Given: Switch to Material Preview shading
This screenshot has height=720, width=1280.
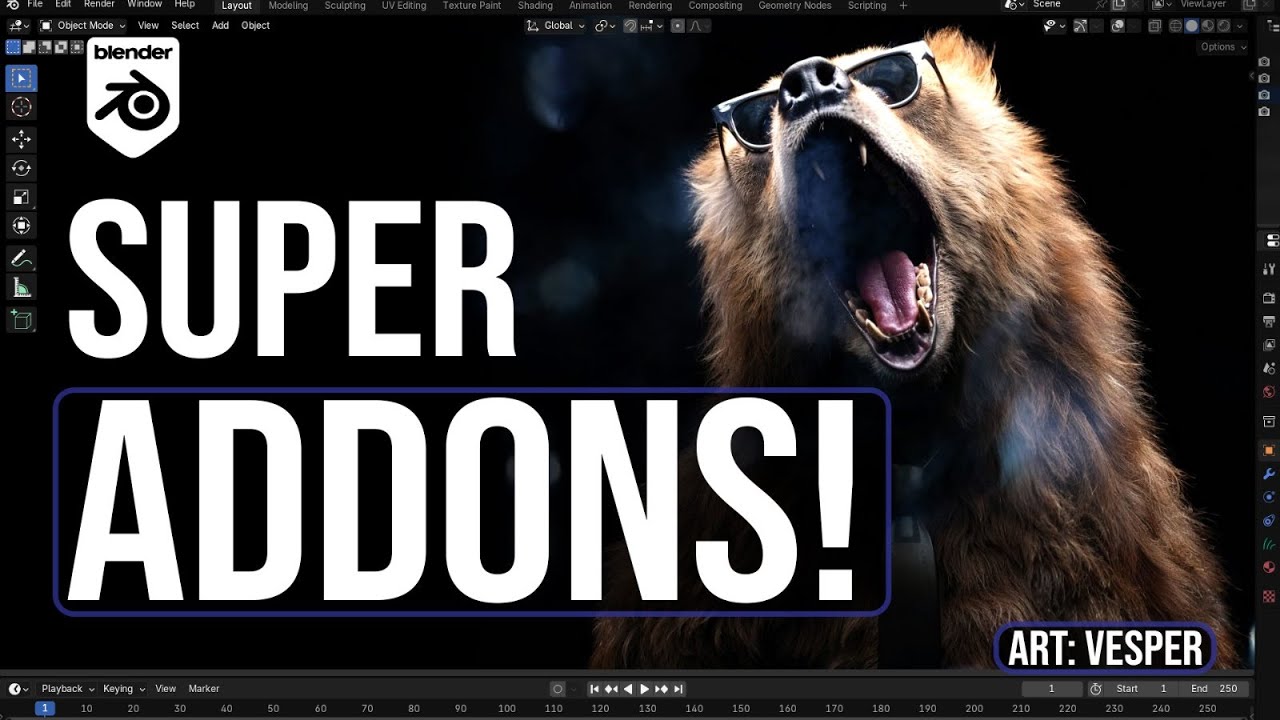Looking at the screenshot, I should click(1208, 26).
